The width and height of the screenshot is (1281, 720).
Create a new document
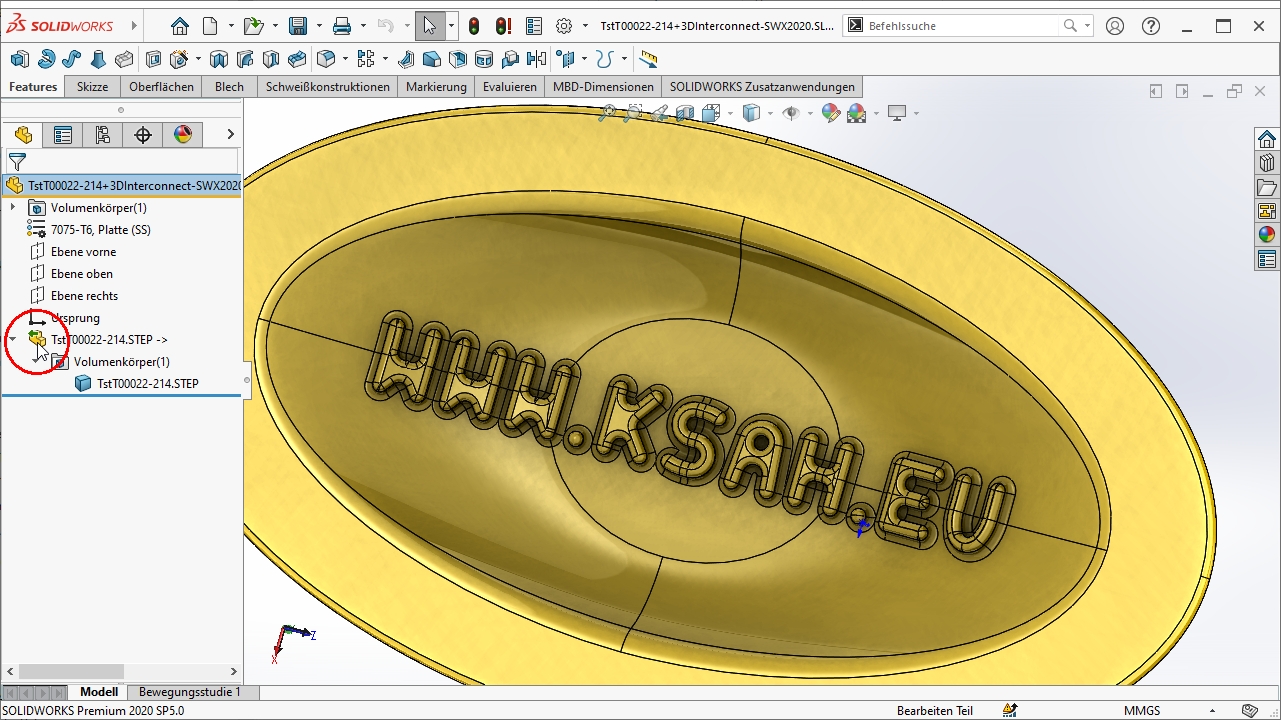[210, 26]
